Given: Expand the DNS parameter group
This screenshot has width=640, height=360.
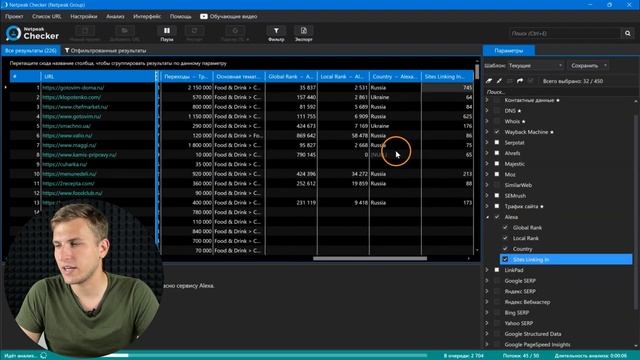Looking at the screenshot, I should click(487, 111).
